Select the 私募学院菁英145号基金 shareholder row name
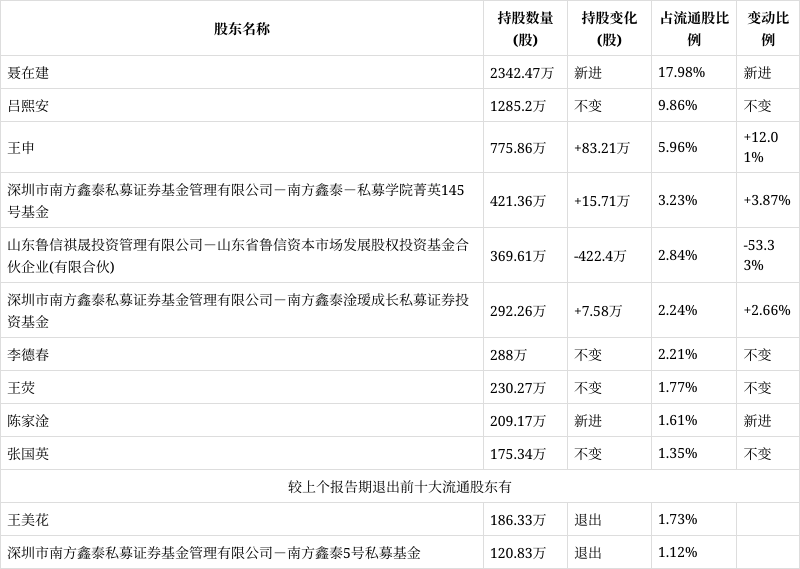800x569 pixels. pyautogui.click(x=236, y=201)
